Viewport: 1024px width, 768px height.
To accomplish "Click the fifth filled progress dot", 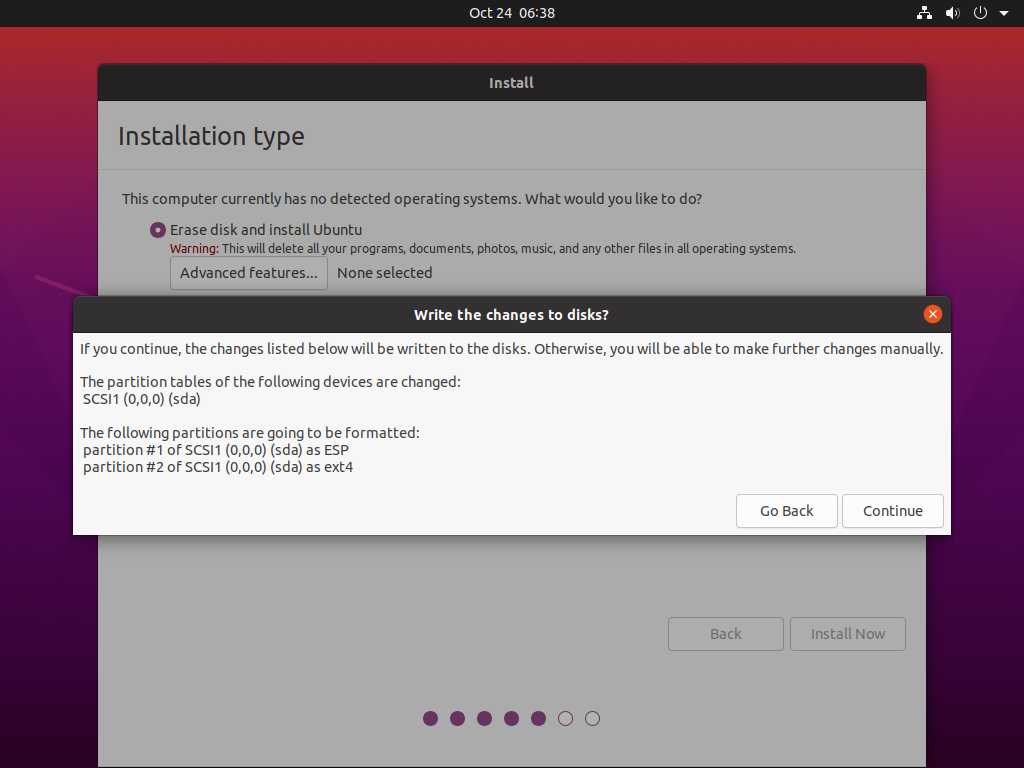I will coord(538,718).
